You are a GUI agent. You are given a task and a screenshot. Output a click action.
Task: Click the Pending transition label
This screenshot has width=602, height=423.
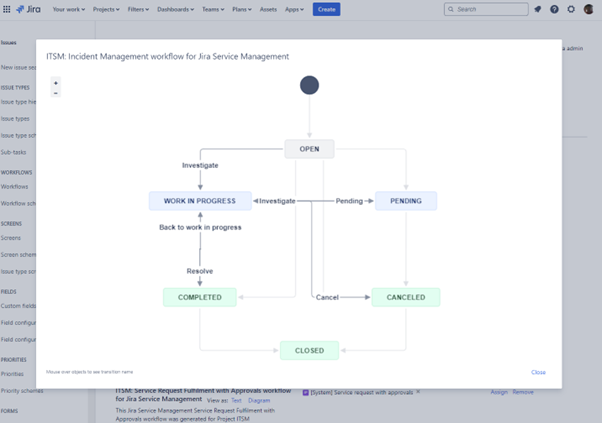pyautogui.click(x=349, y=201)
